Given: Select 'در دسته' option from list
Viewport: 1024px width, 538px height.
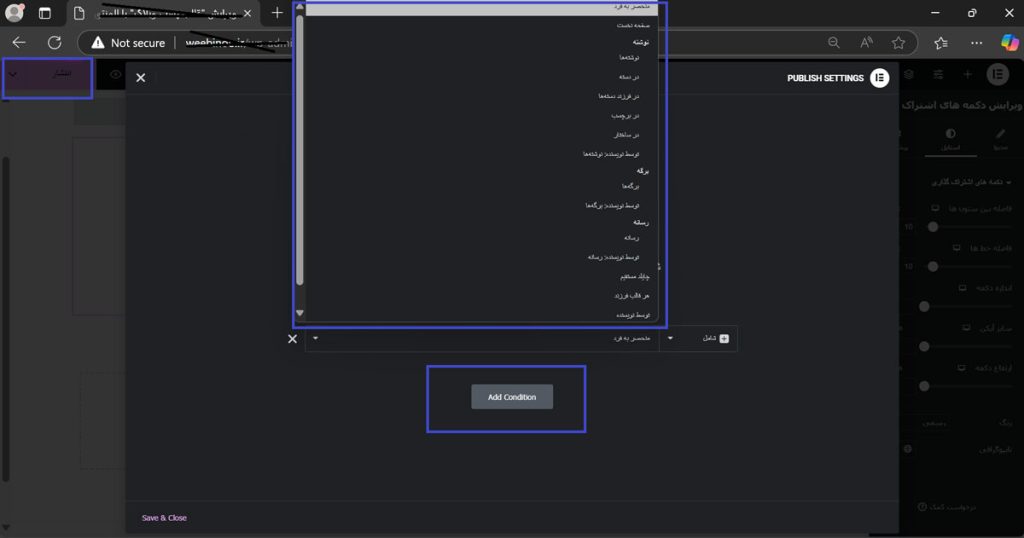Looking at the screenshot, I should click(629, 77).
